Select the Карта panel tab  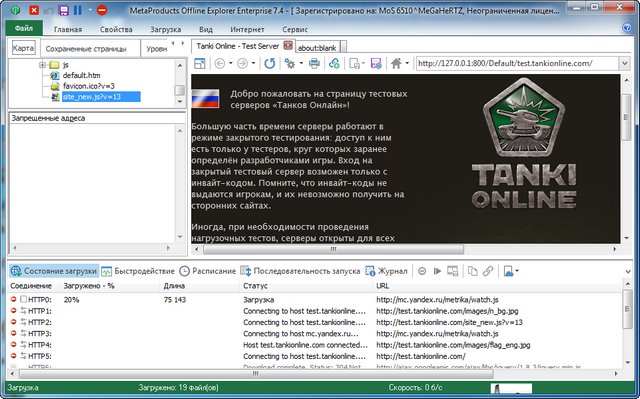point(23,48)
